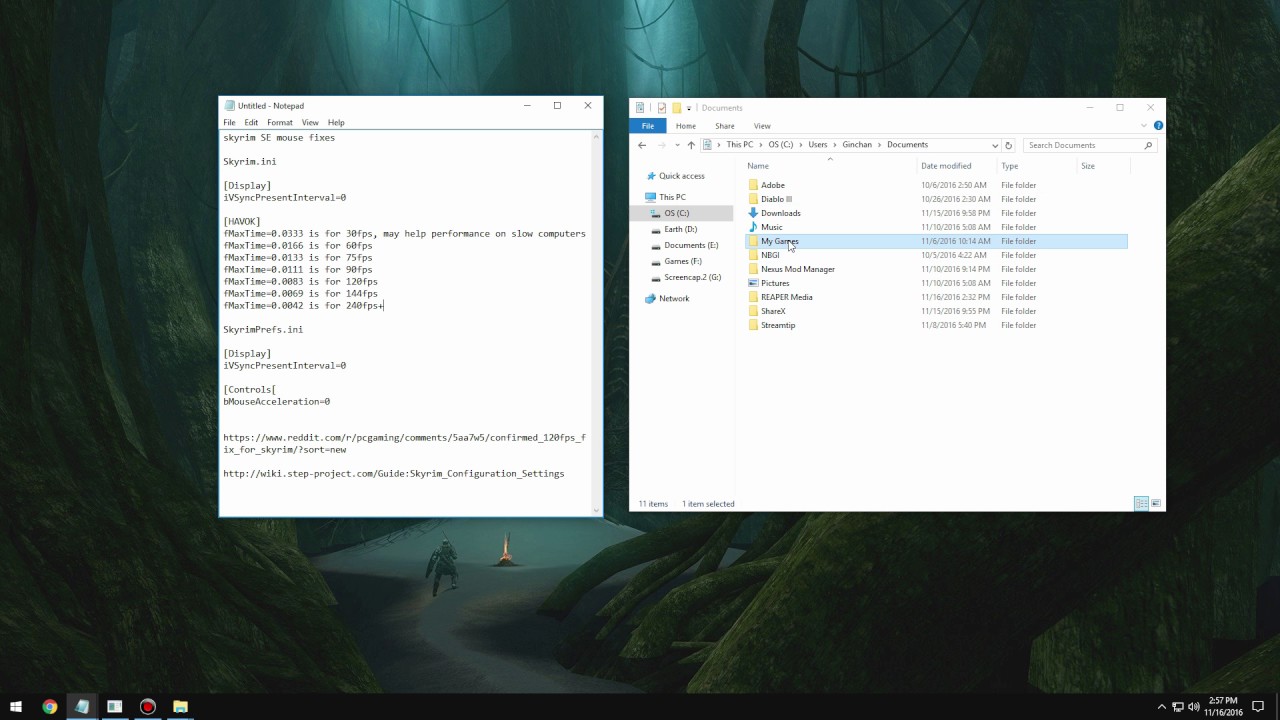Open address bar history dropdown
The image size is (1280, 720).
pos(994,145)
